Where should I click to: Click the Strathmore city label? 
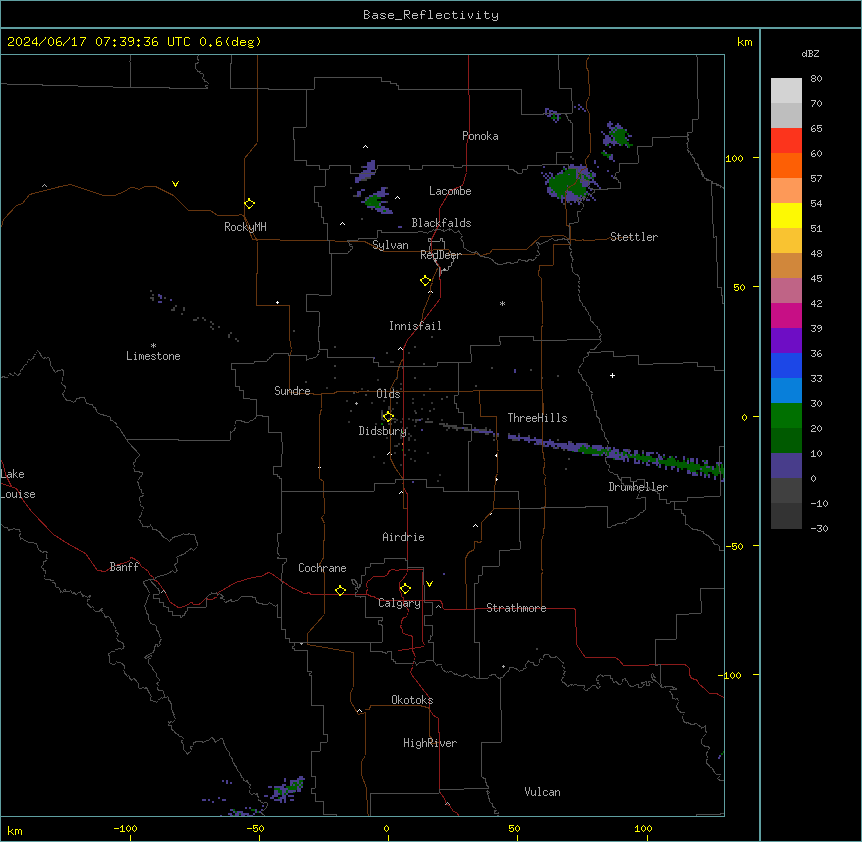click(x=516, y=608)
